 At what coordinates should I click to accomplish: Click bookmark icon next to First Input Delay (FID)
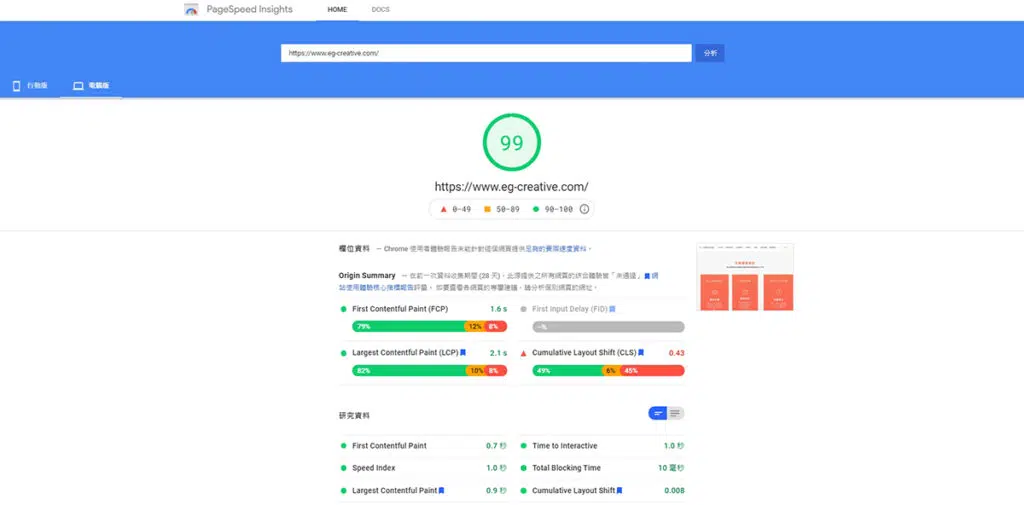(612, 309)
